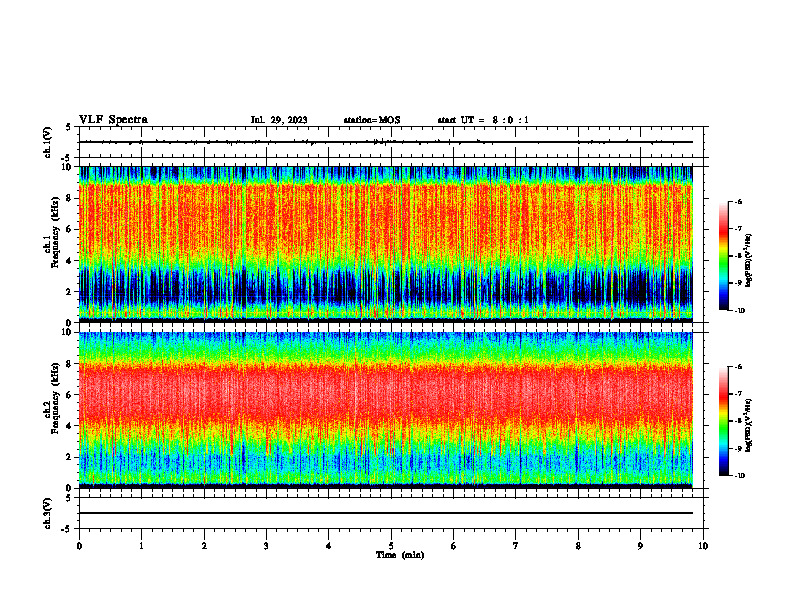
Task: Click the '6' kHz tick of ch.2 spectrogram
Action: [x=69, y=395]
